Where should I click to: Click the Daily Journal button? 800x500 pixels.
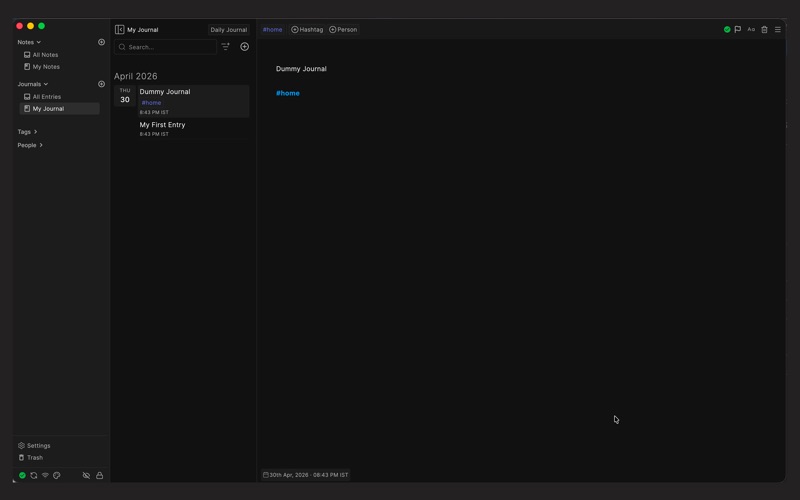click(x=229, y=30)
